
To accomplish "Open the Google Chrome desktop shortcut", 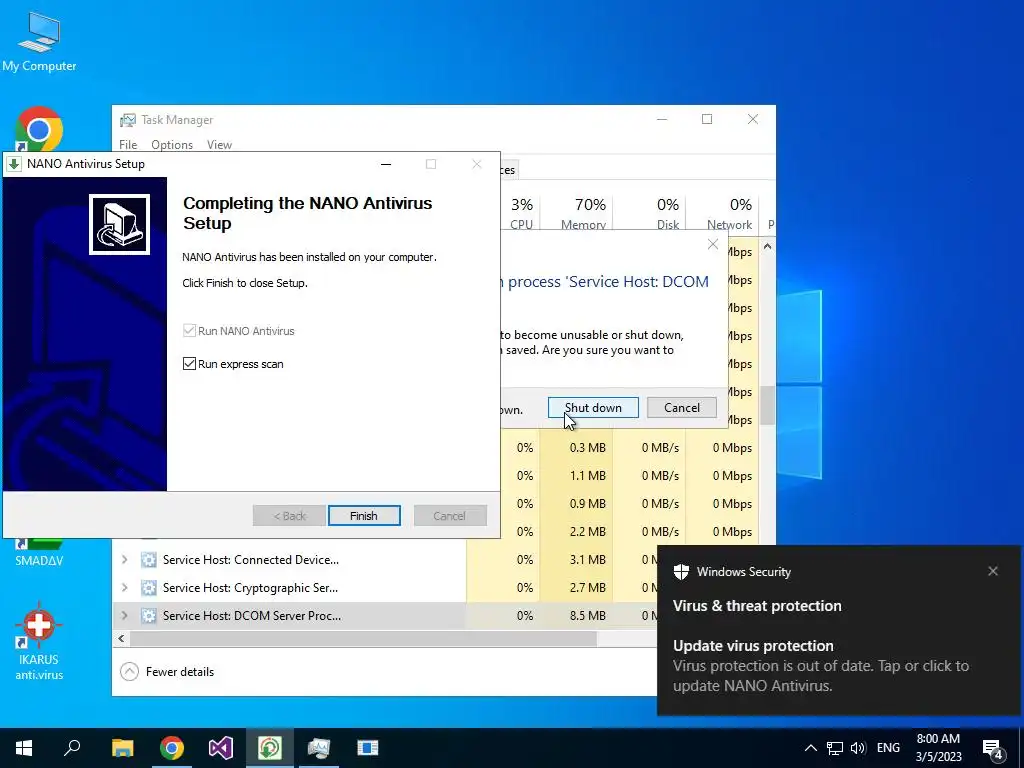I will [39, 129].
